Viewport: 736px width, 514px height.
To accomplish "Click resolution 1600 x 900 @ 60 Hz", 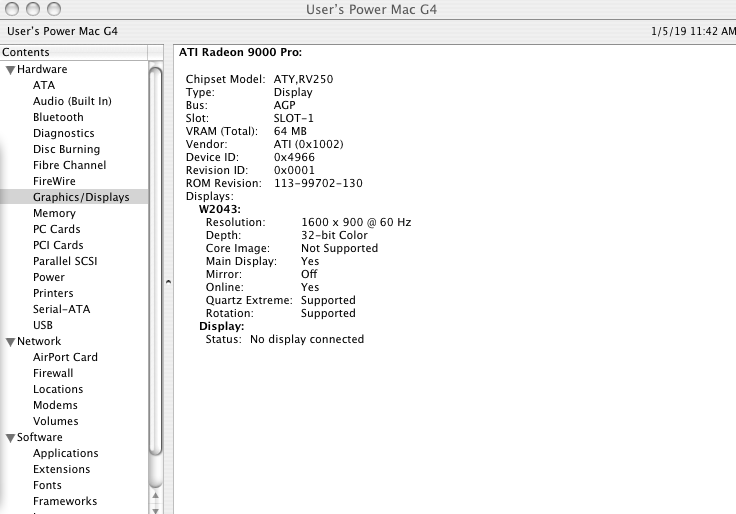I will 356,222.
